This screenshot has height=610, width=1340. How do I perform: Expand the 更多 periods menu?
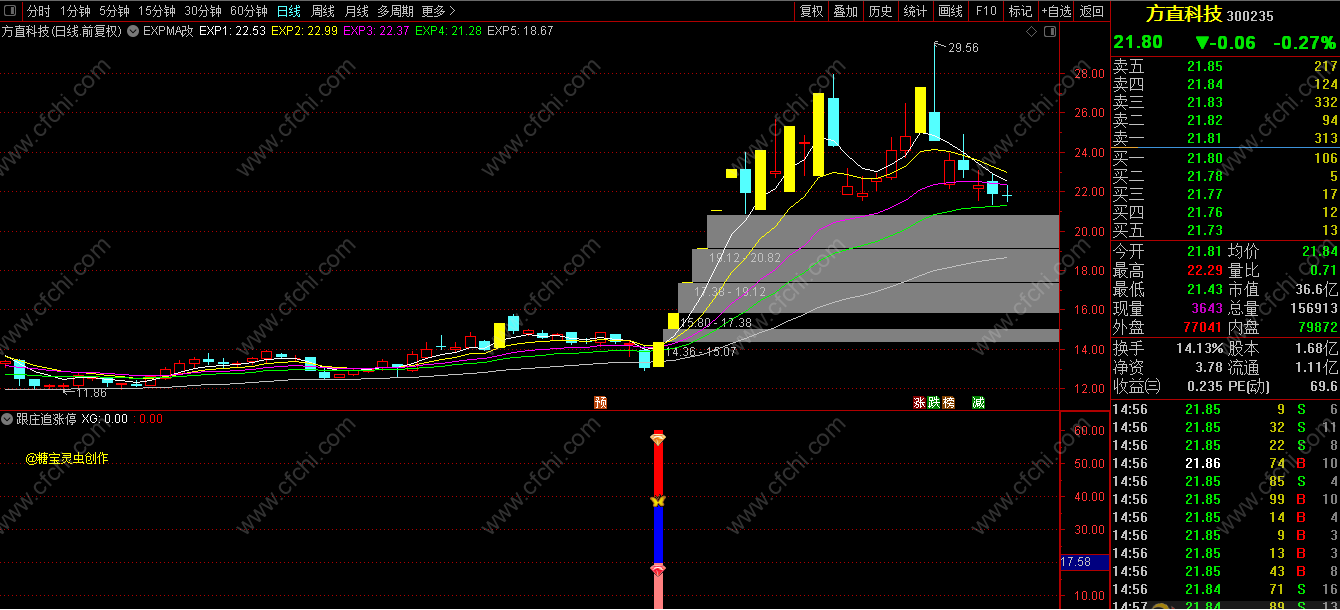pos(438,11)
